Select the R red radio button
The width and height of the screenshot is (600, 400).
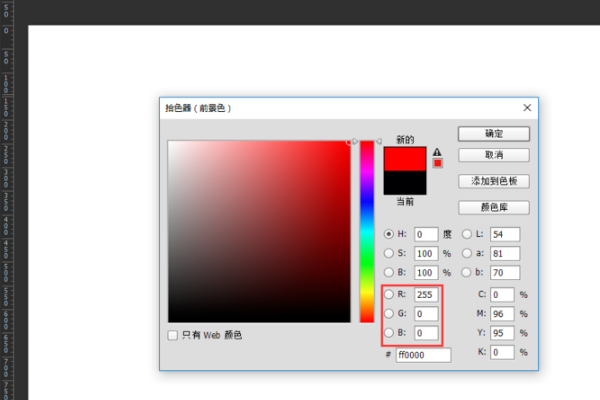[x=389, y=295]
